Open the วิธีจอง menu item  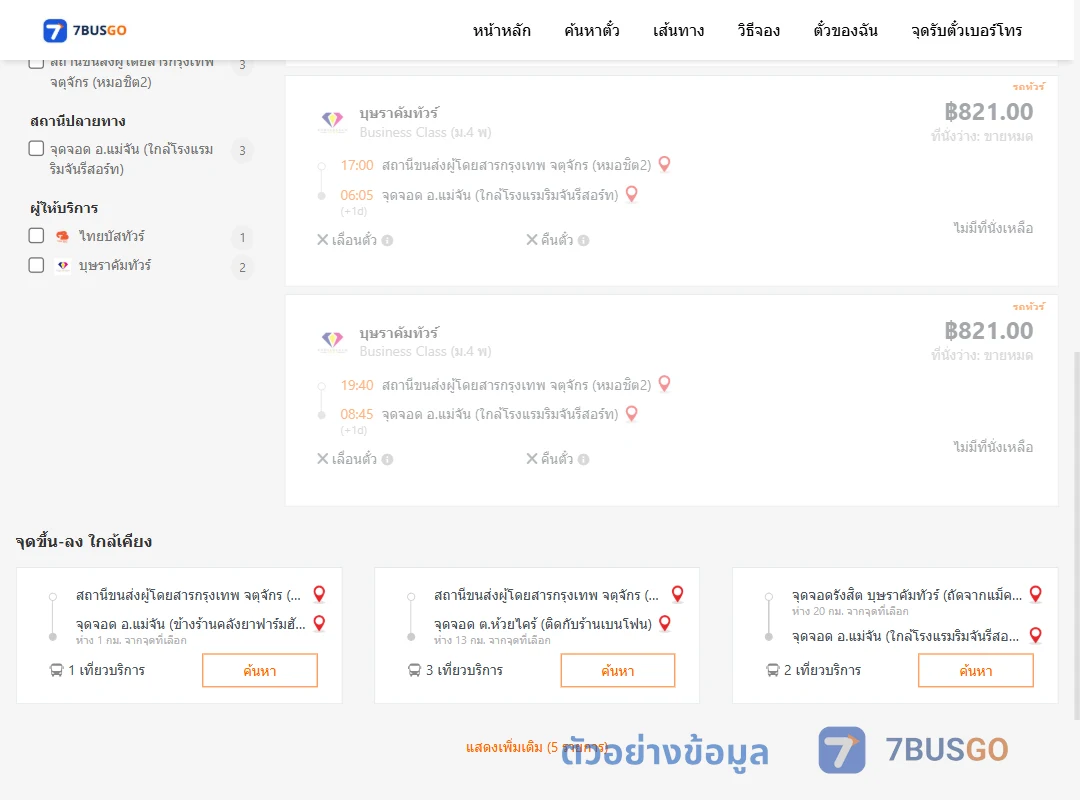tap(758, 30)
